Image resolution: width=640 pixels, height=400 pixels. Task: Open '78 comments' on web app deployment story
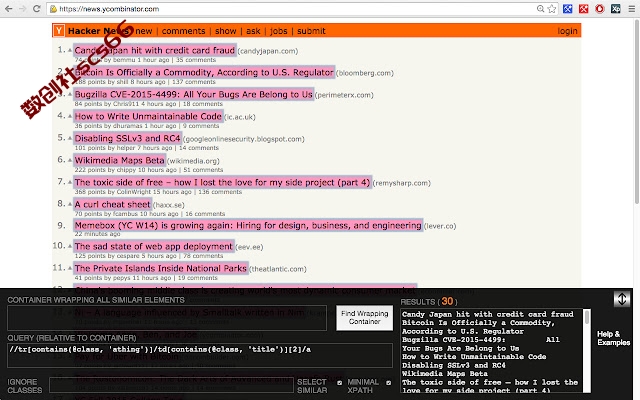click(x=203, y=256)
